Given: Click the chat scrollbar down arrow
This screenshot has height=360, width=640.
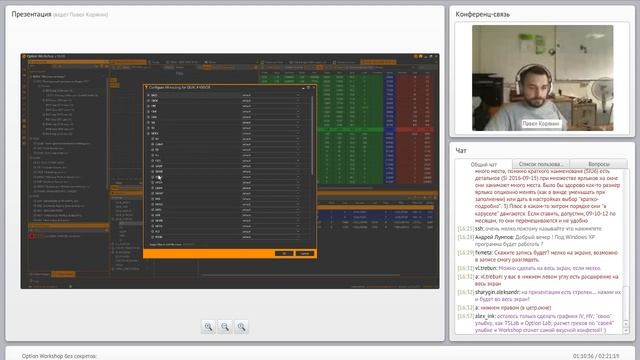Looking at the screenshot, I should coord(627,331).
